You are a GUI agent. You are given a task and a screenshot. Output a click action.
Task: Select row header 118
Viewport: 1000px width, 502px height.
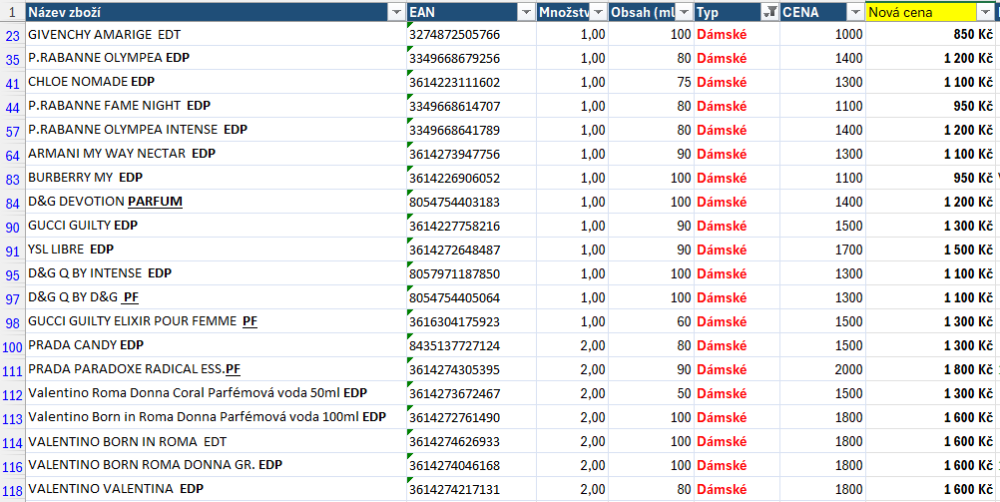13,489
